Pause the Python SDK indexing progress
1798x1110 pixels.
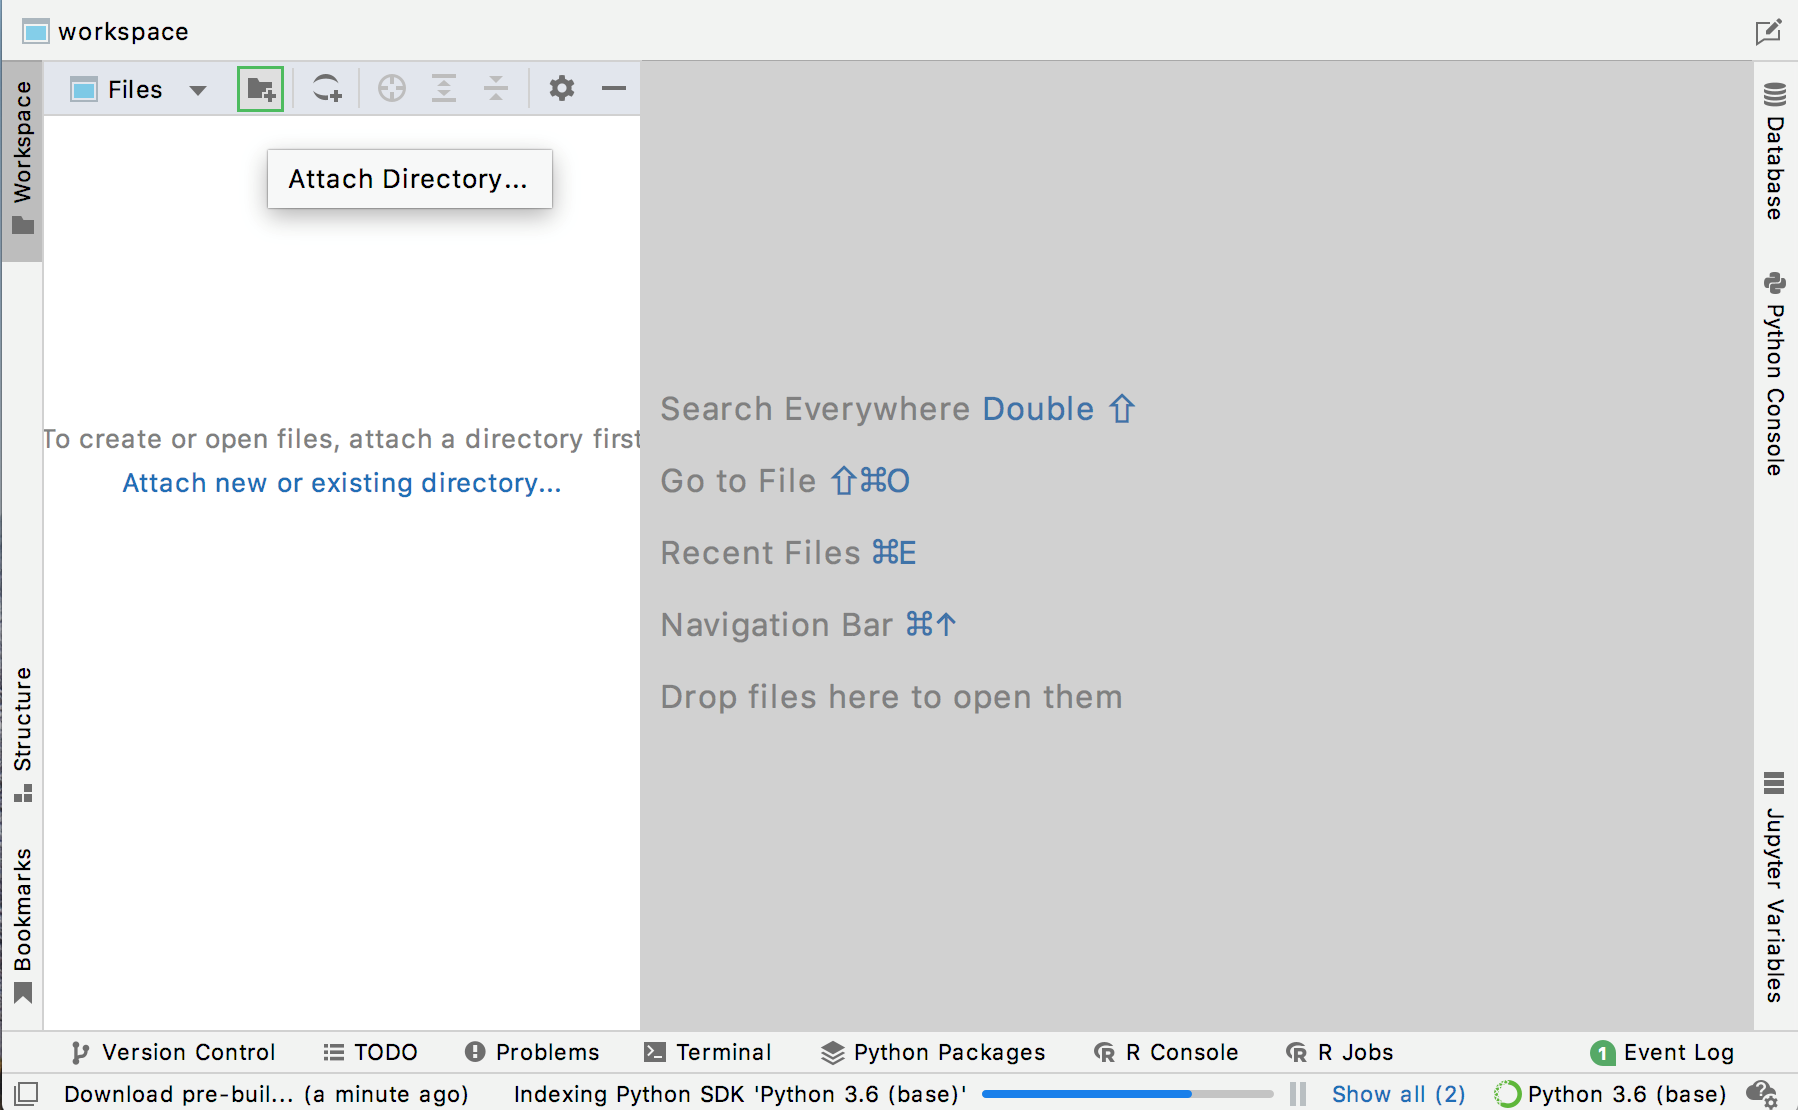(1297, 1094)
